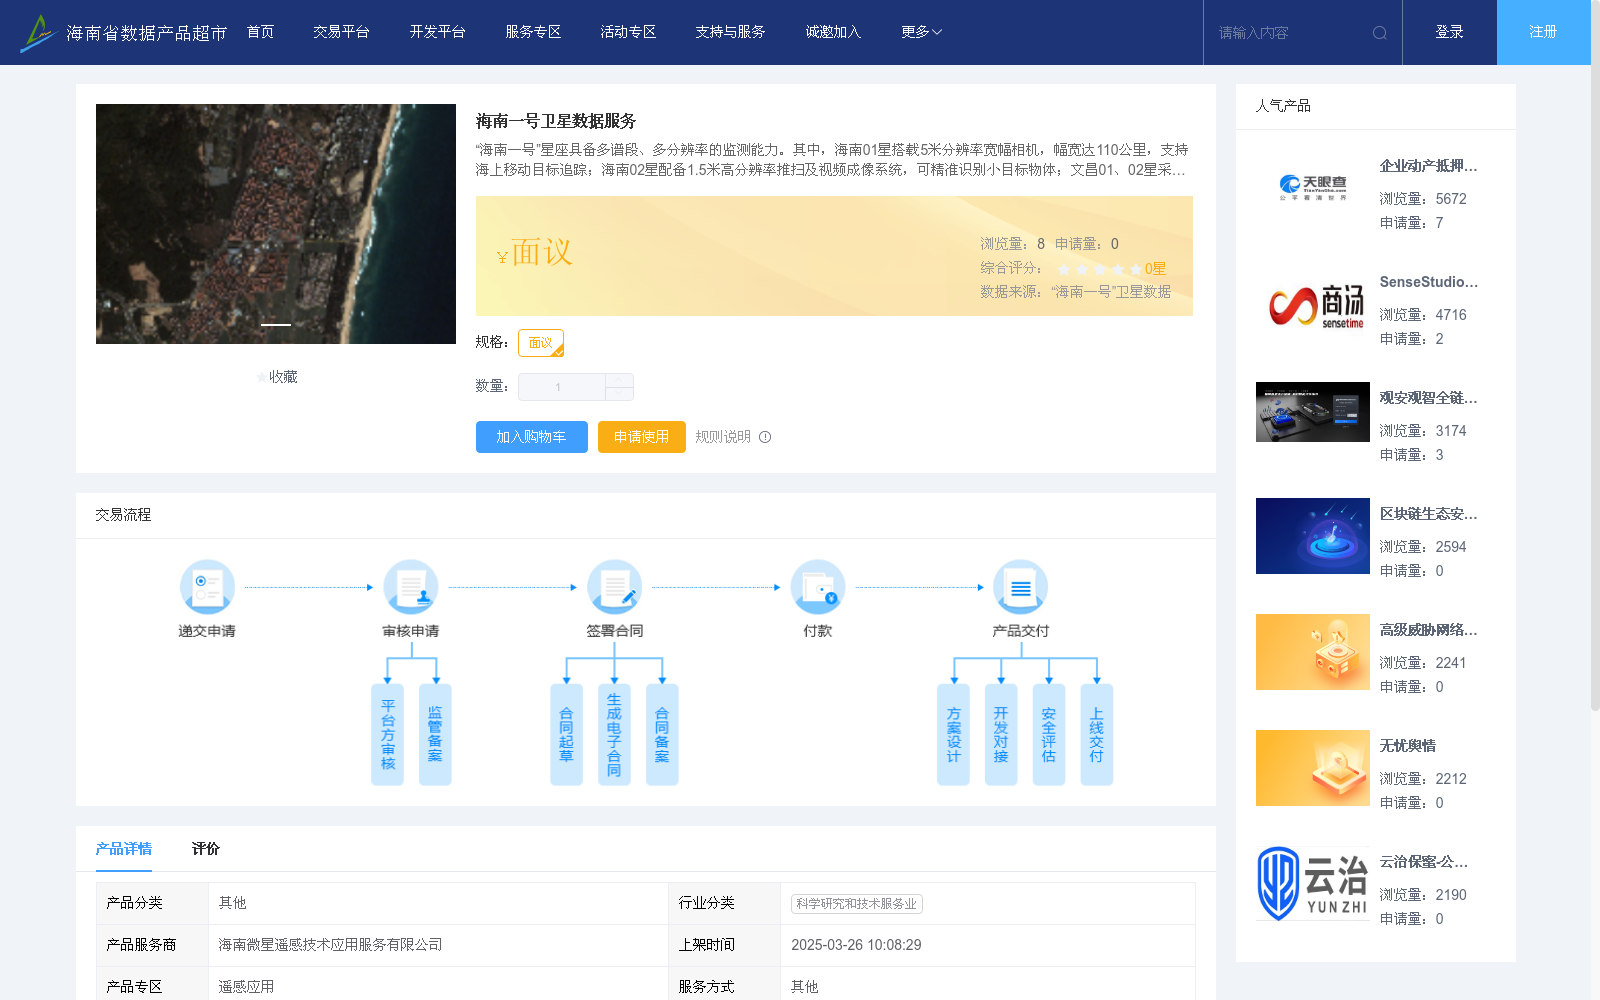The image size is (1600, 1000).
Task: Go to 首页 in the navigation
Action: [260, 32]
